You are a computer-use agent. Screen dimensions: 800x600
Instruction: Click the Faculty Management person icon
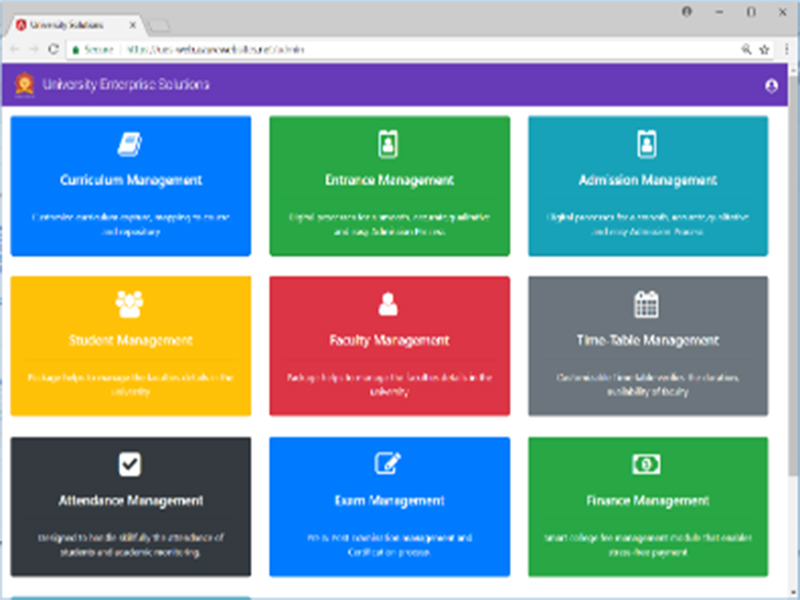point(388,304)
